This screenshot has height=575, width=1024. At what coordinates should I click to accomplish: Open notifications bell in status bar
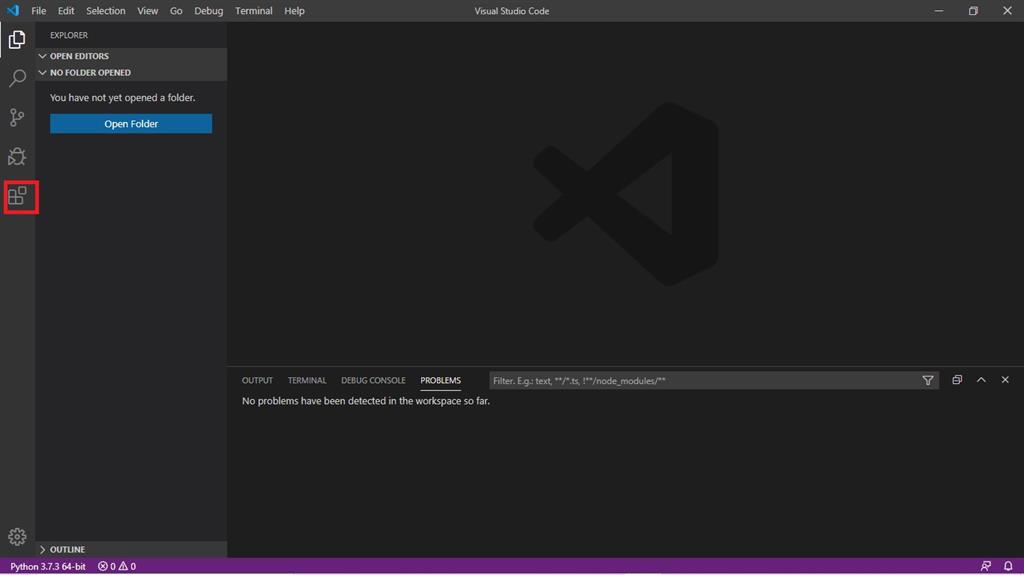tap(1008, 566)
